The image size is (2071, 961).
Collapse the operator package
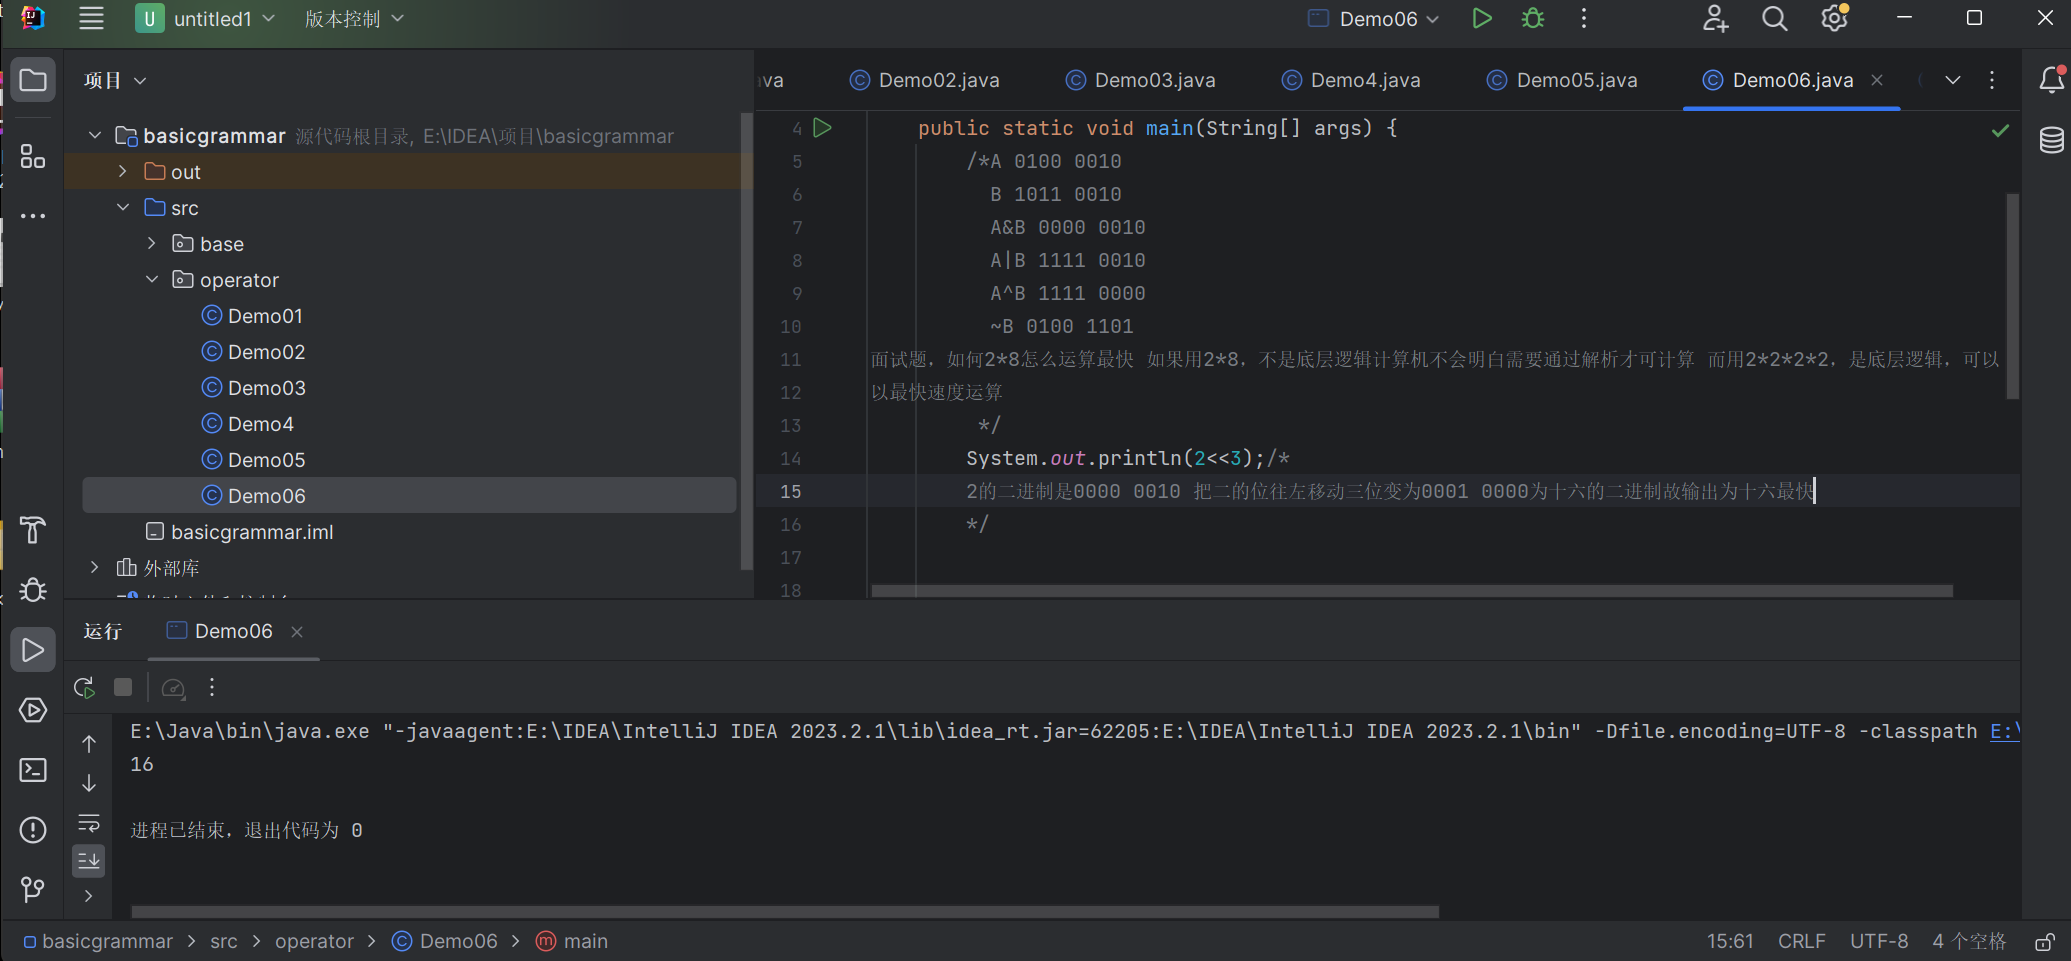click(152, 280)
